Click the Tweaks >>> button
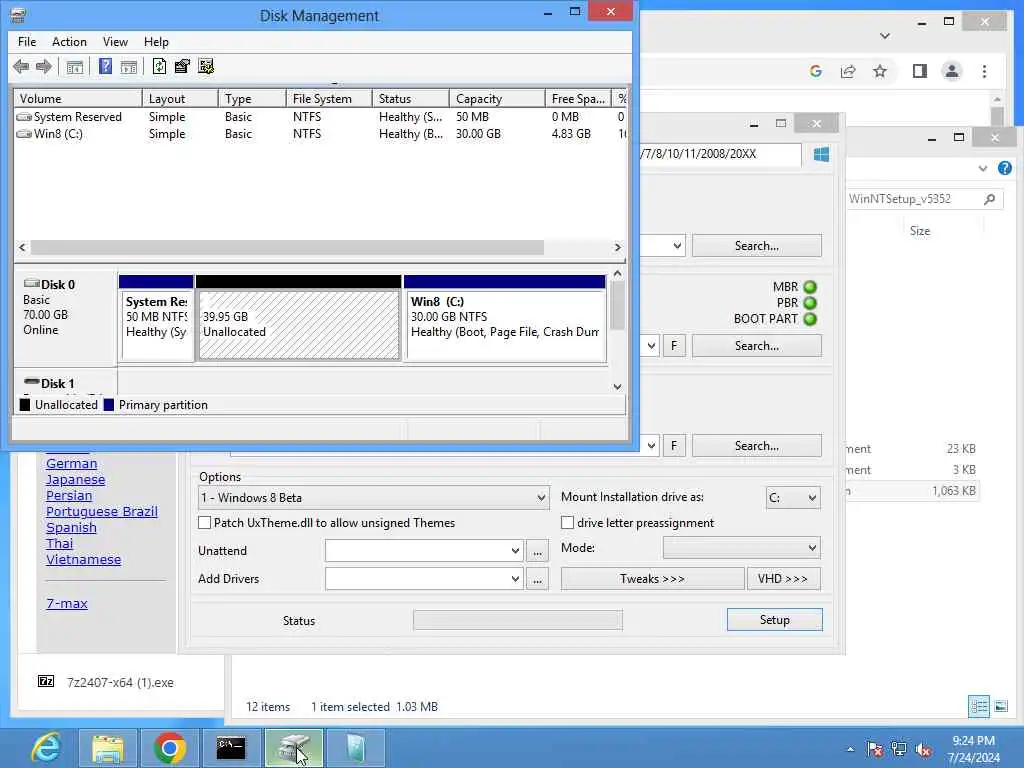 (x=652, y=579)
